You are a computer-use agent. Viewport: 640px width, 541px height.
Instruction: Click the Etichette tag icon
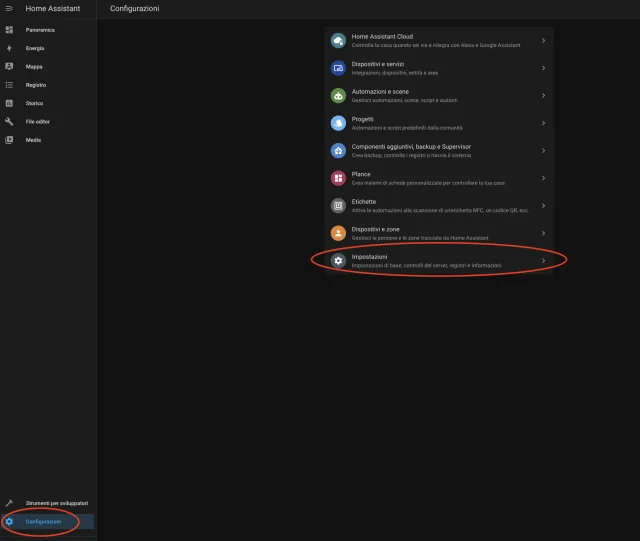pos(338,205)
